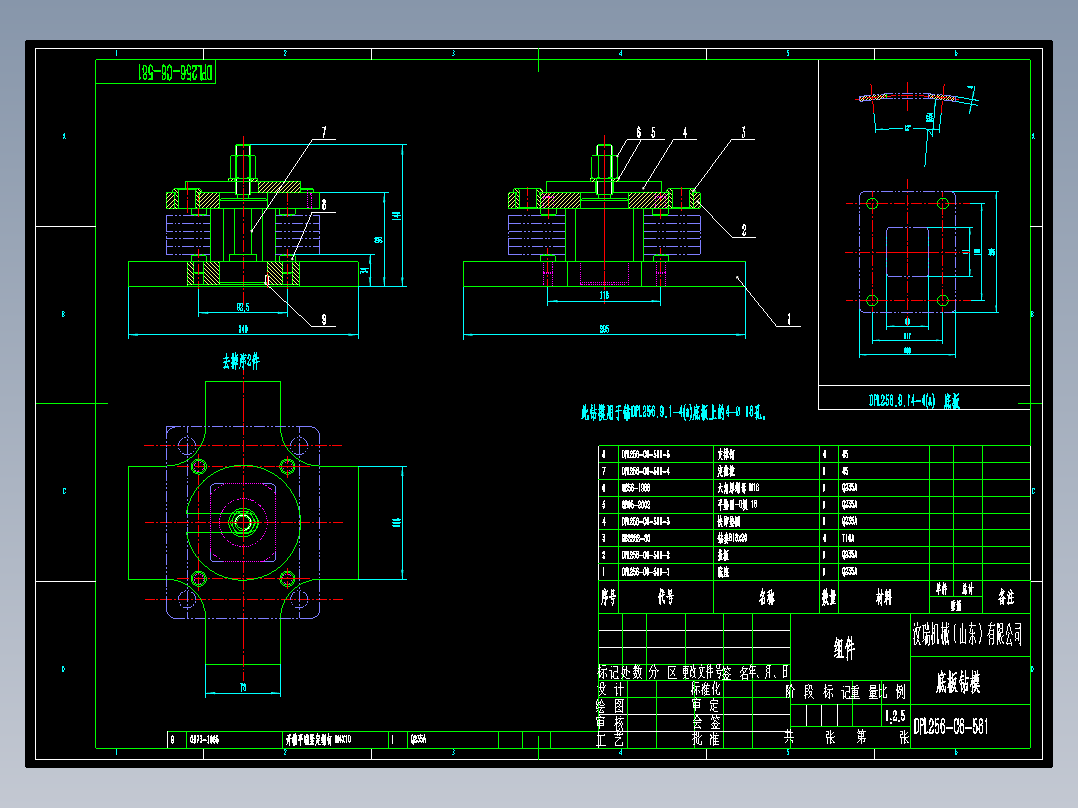
Task: Click the company name 汶瑞机械(山东)有限公司
Action: click(x=967, y=634)
